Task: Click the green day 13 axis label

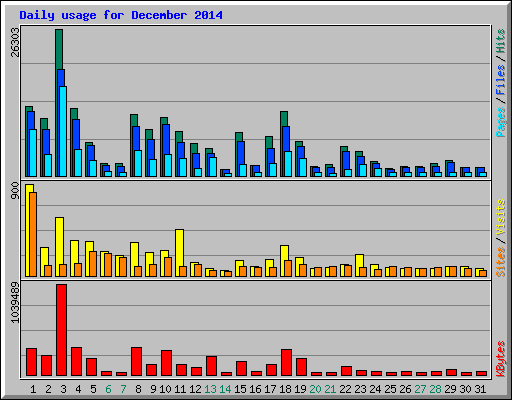Action: (x=210, y=389)
